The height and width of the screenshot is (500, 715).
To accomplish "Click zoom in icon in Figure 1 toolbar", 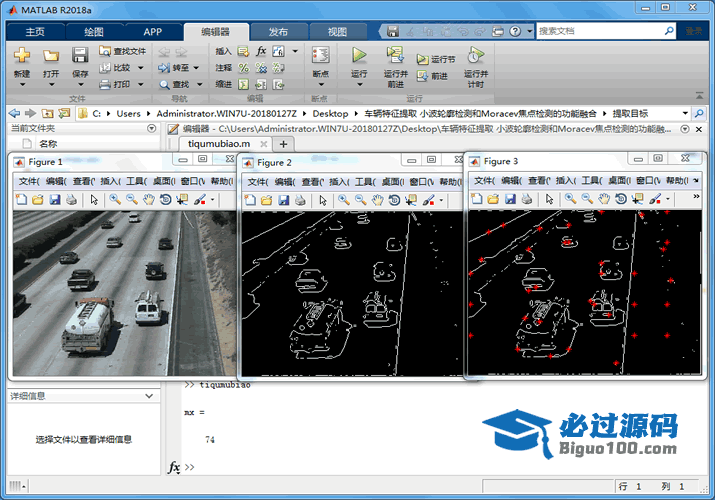I will (x=115, y=200).
